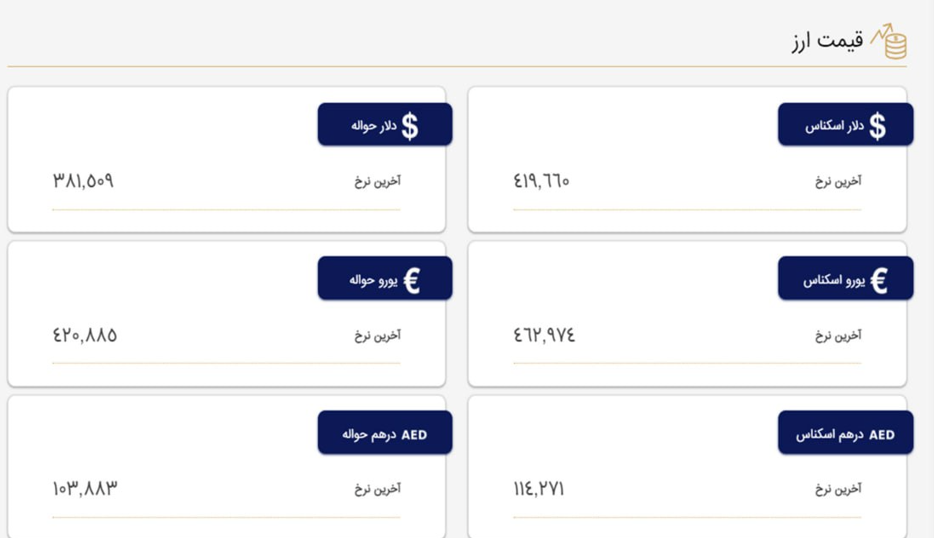Click the dollar transfer rate ۳۸۱,۵۰۹

[x=83, y=181]
